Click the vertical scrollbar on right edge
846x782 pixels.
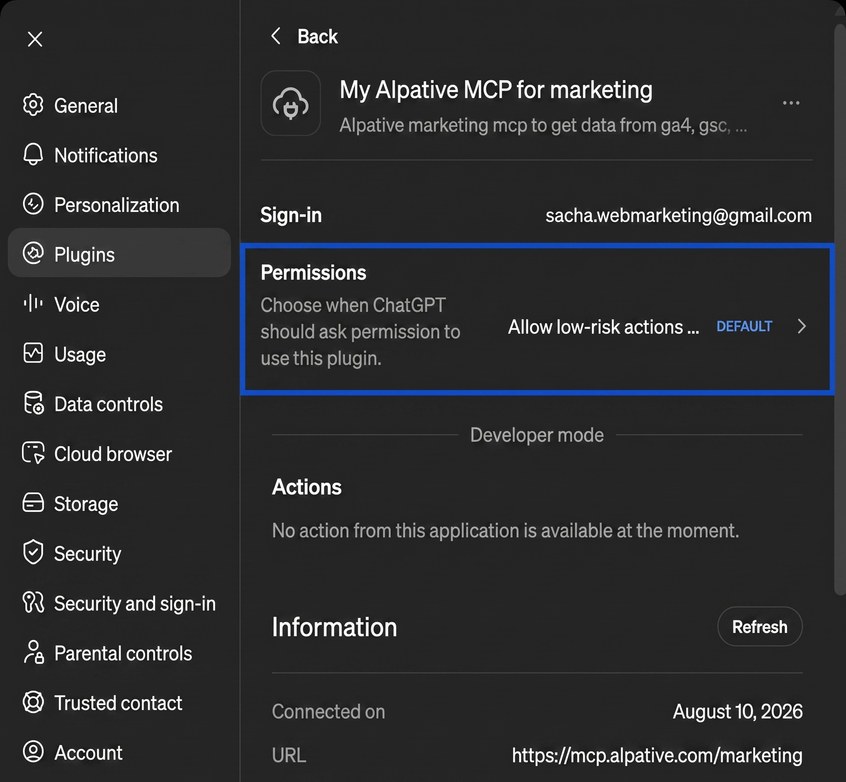point(840,308)
